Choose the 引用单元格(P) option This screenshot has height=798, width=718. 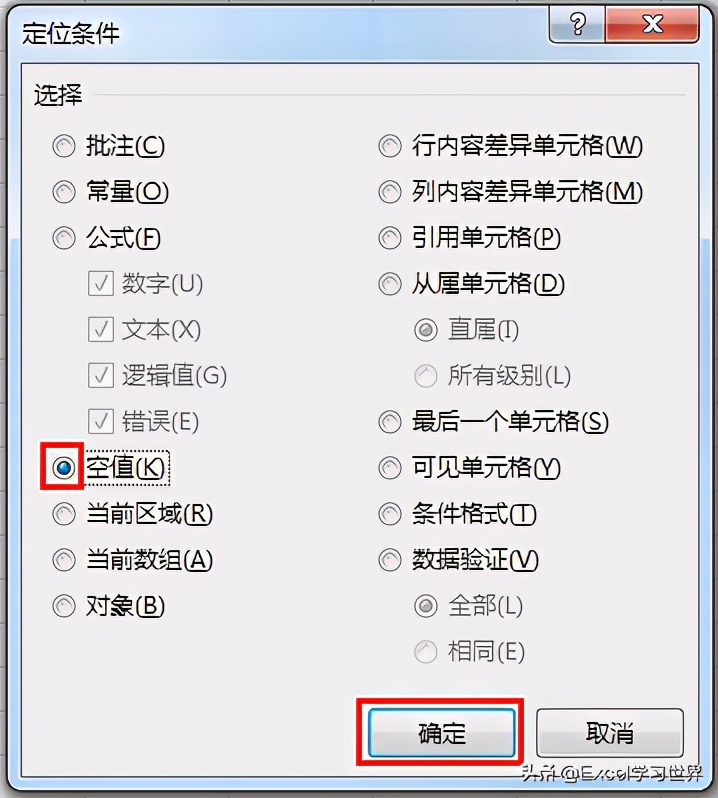pos(390,238)
